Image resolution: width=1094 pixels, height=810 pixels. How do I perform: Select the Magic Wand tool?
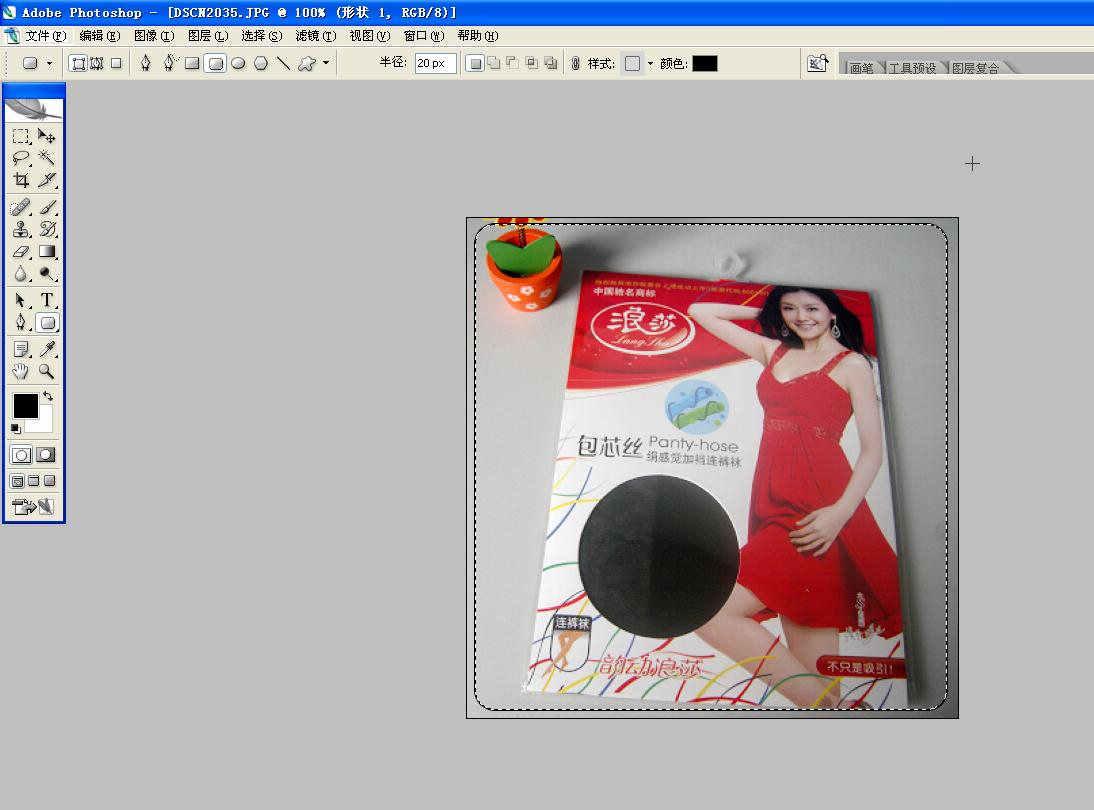[47, 158]
